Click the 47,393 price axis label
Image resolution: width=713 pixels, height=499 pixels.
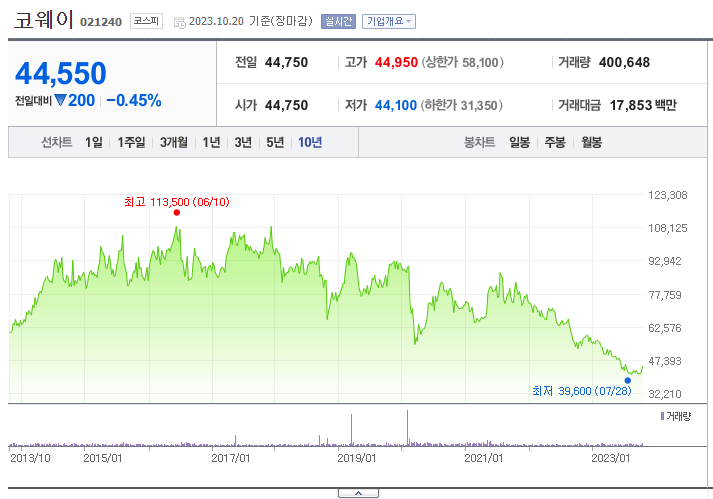[x=665, y=361]
